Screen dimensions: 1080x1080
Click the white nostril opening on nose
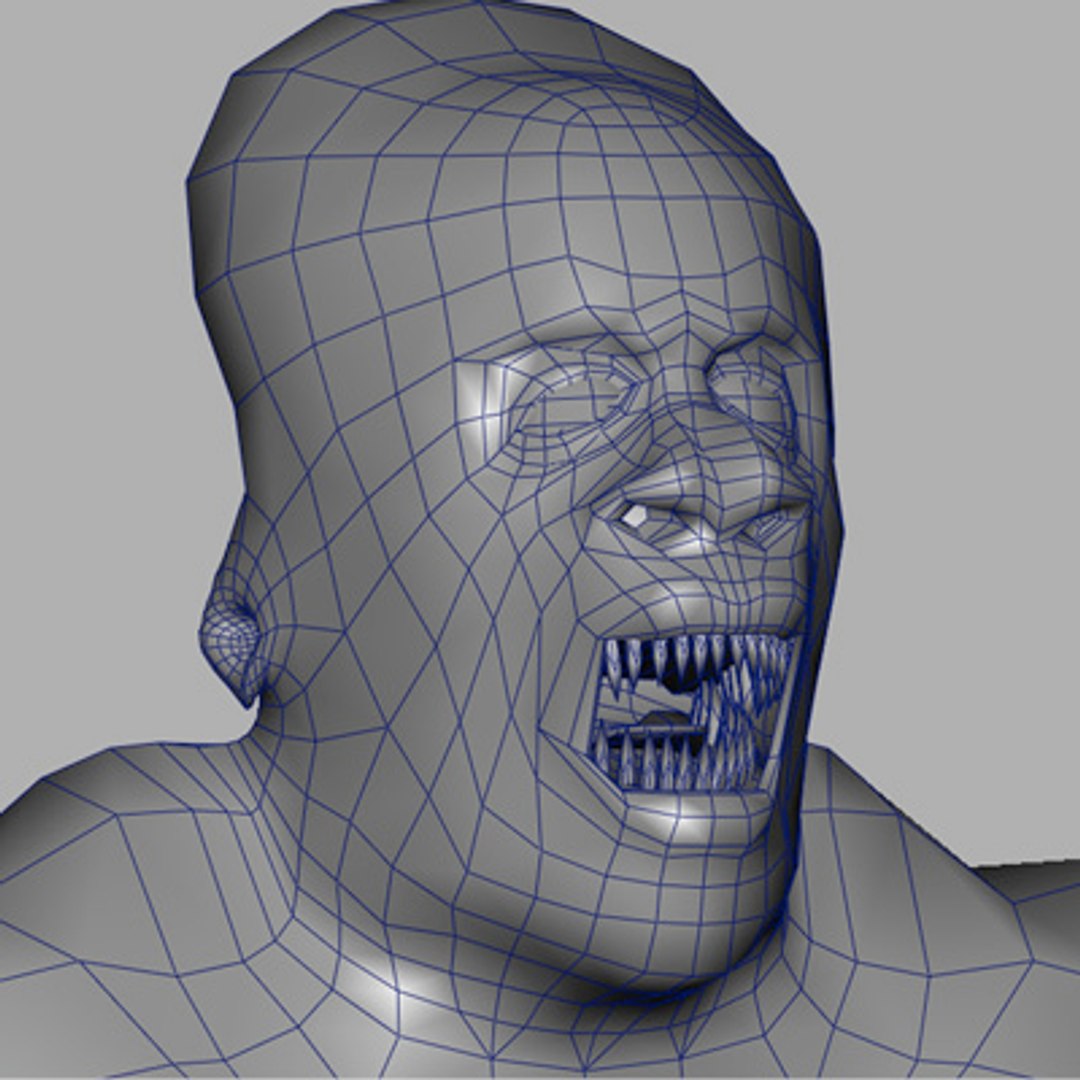point(636,516)
